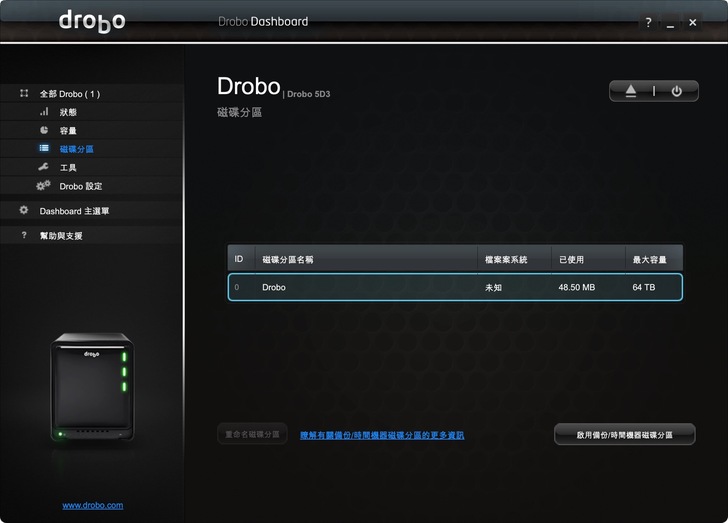Screen dimensions: 728x523
Task: Click the Drobo 5D3 model label
Action: [x=309, y=94]
